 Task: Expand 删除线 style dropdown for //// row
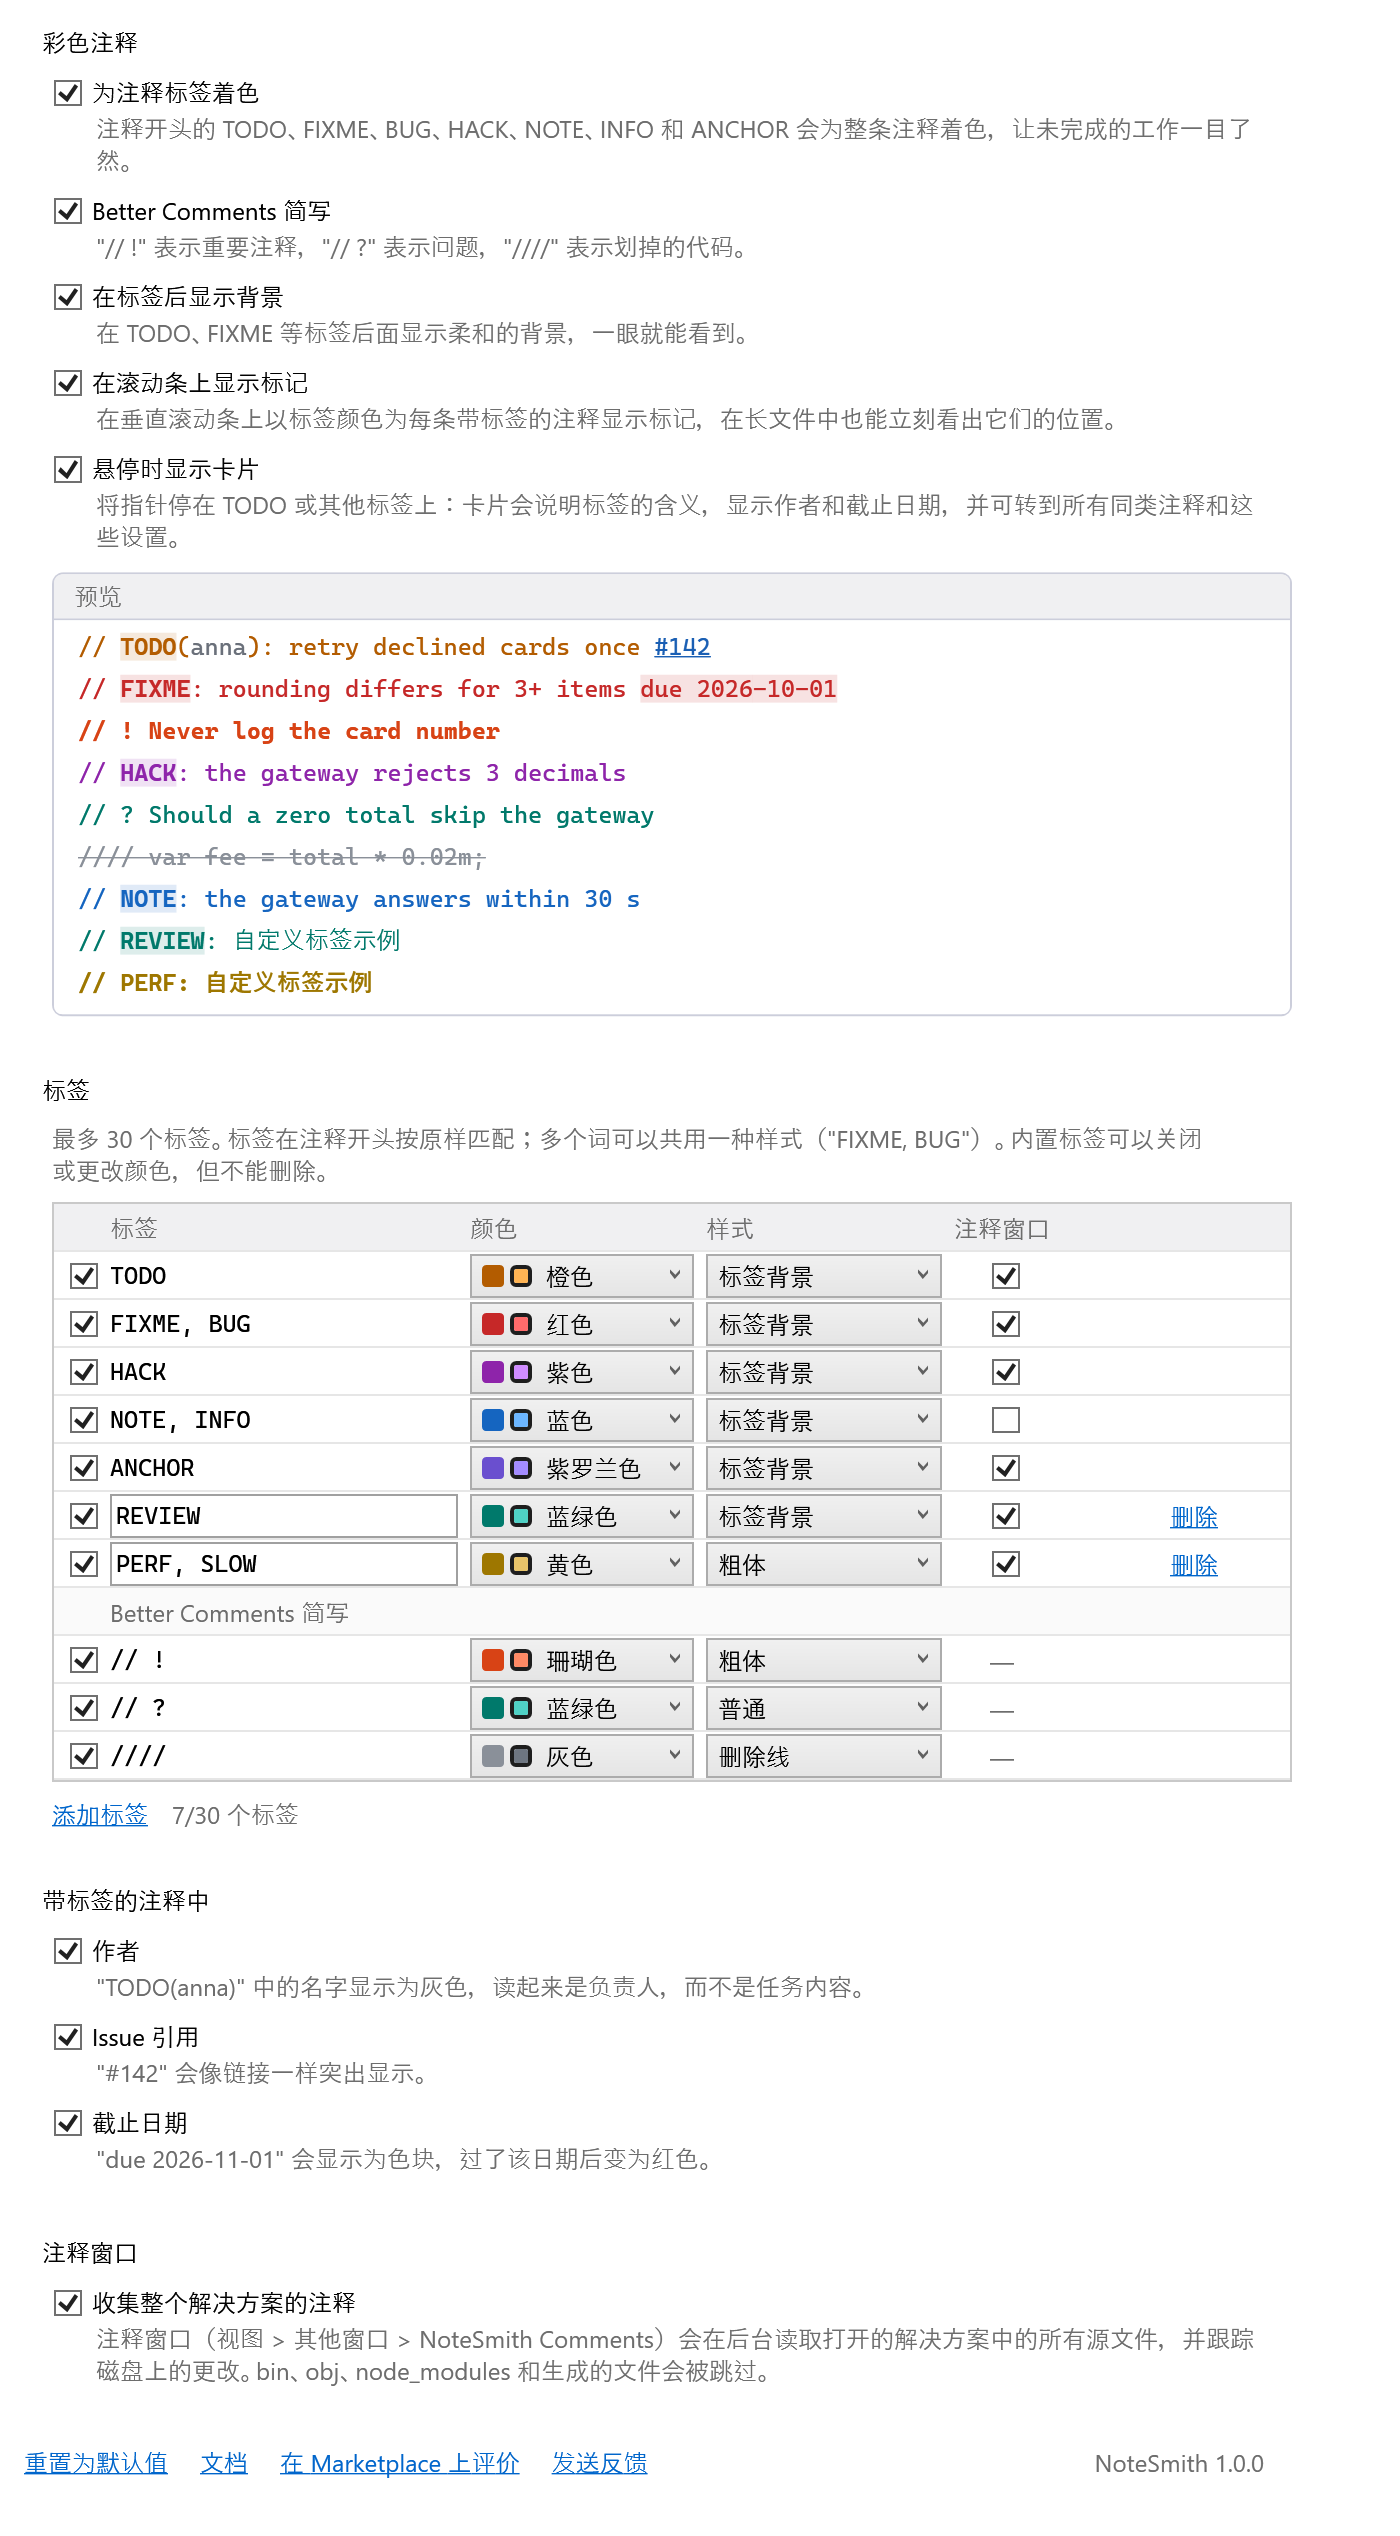[824, 1756]
